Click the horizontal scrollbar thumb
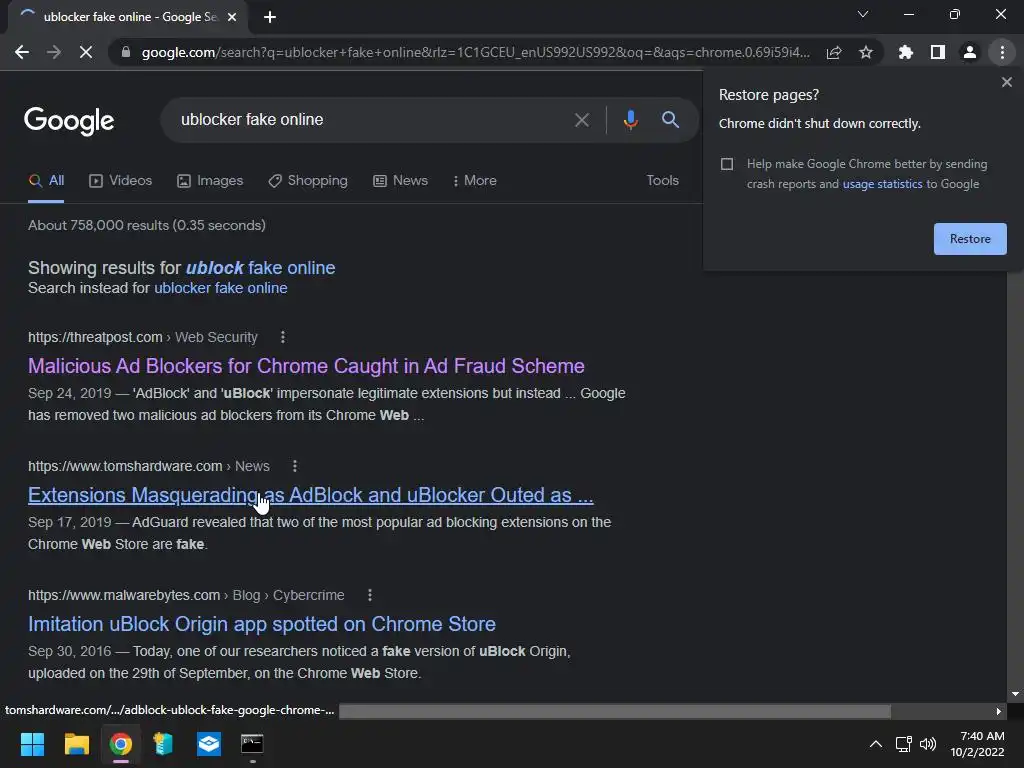Image resolution: width=1024 pixels, height=768 pixels. pyautogui.click(x=615, y=711)
